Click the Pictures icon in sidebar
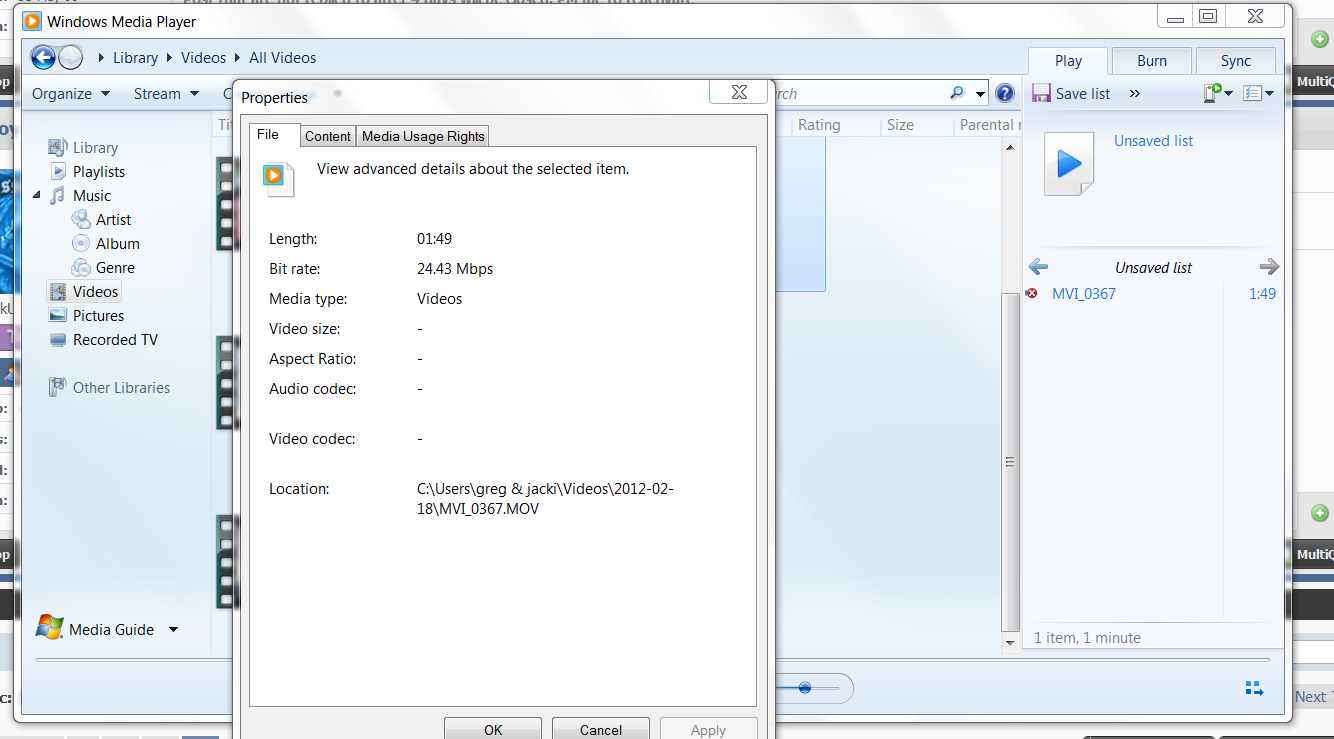 tap(58, 315)
